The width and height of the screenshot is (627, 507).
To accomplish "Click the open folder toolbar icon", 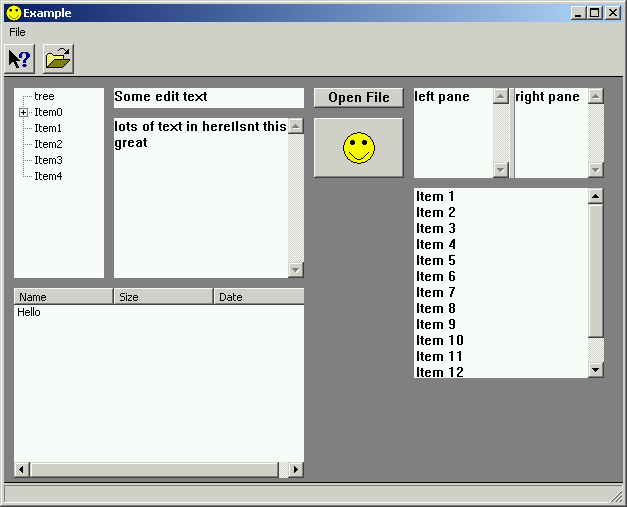I will point(58,59).
